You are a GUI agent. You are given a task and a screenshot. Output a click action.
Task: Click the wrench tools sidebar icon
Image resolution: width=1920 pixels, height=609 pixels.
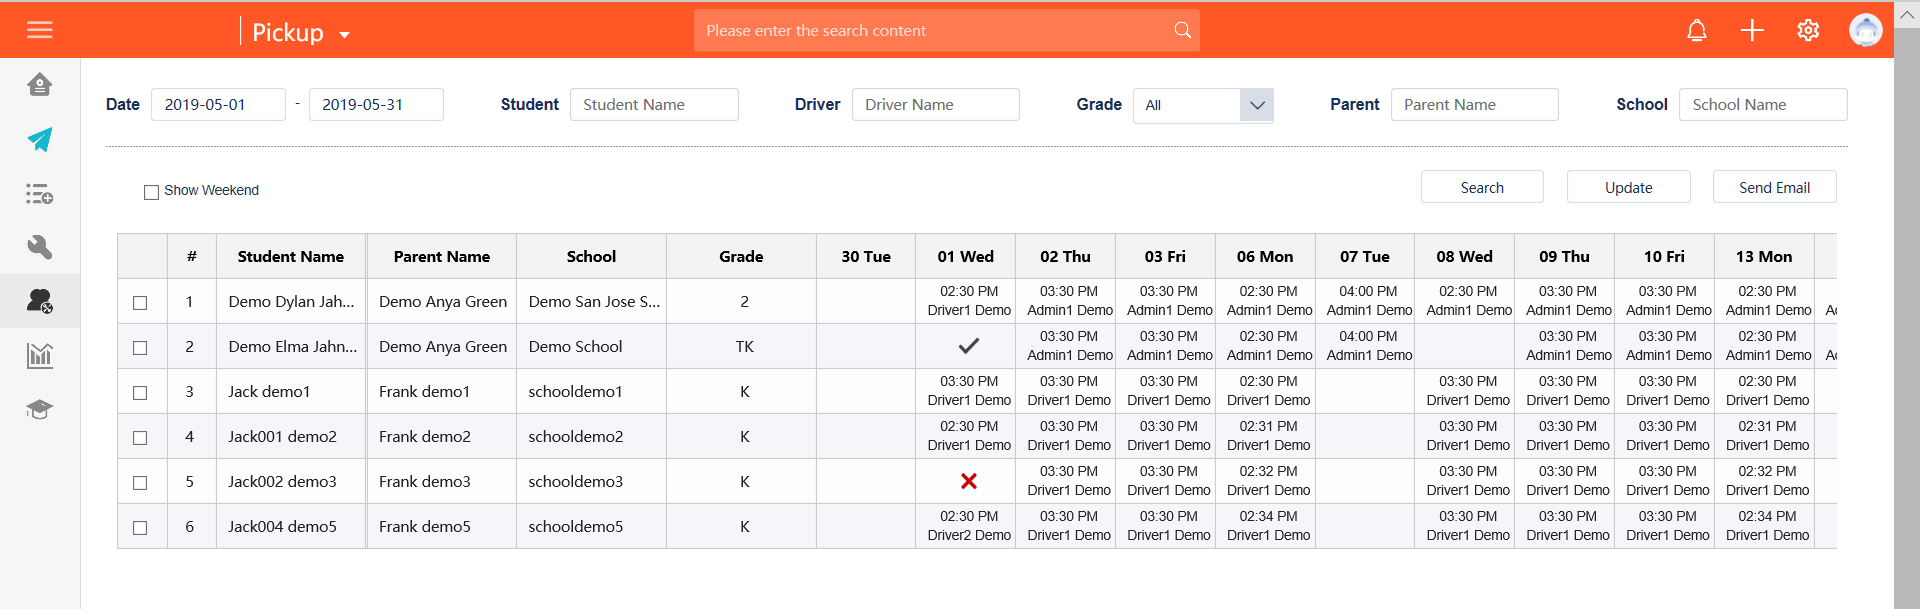click(x=40, y=247)
